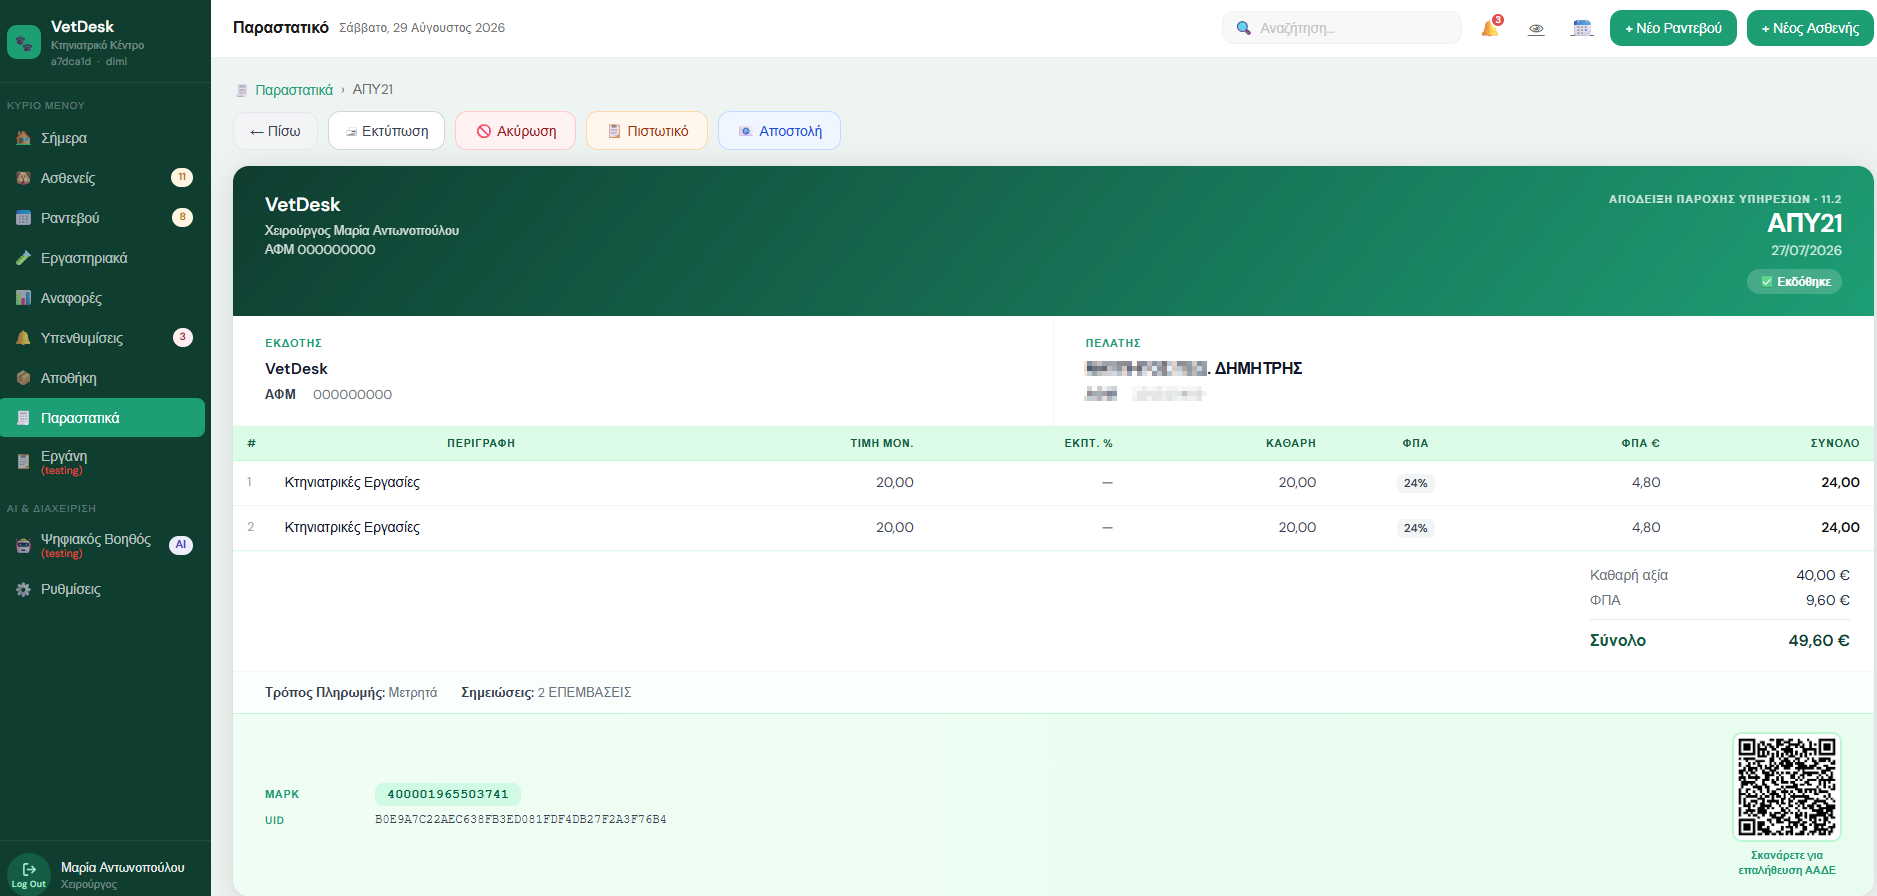This screenshot has width=1877, height=896.
Task: Click the AADE verification QR code
Action: [x=1786, y=787]
